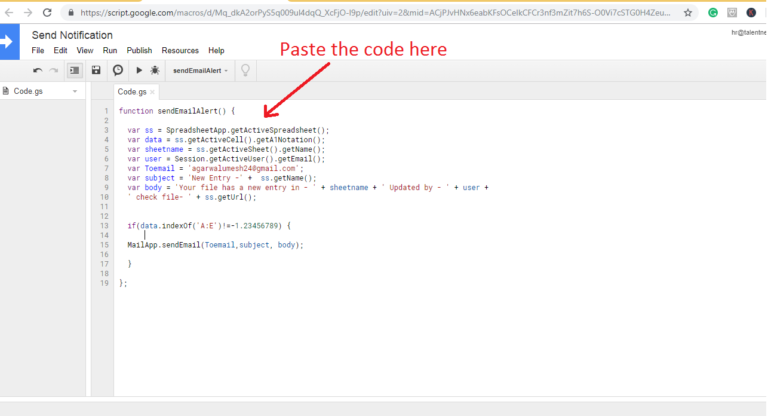Bookmark this page with star icon
The image size is (768, 416).
[688, 13]
